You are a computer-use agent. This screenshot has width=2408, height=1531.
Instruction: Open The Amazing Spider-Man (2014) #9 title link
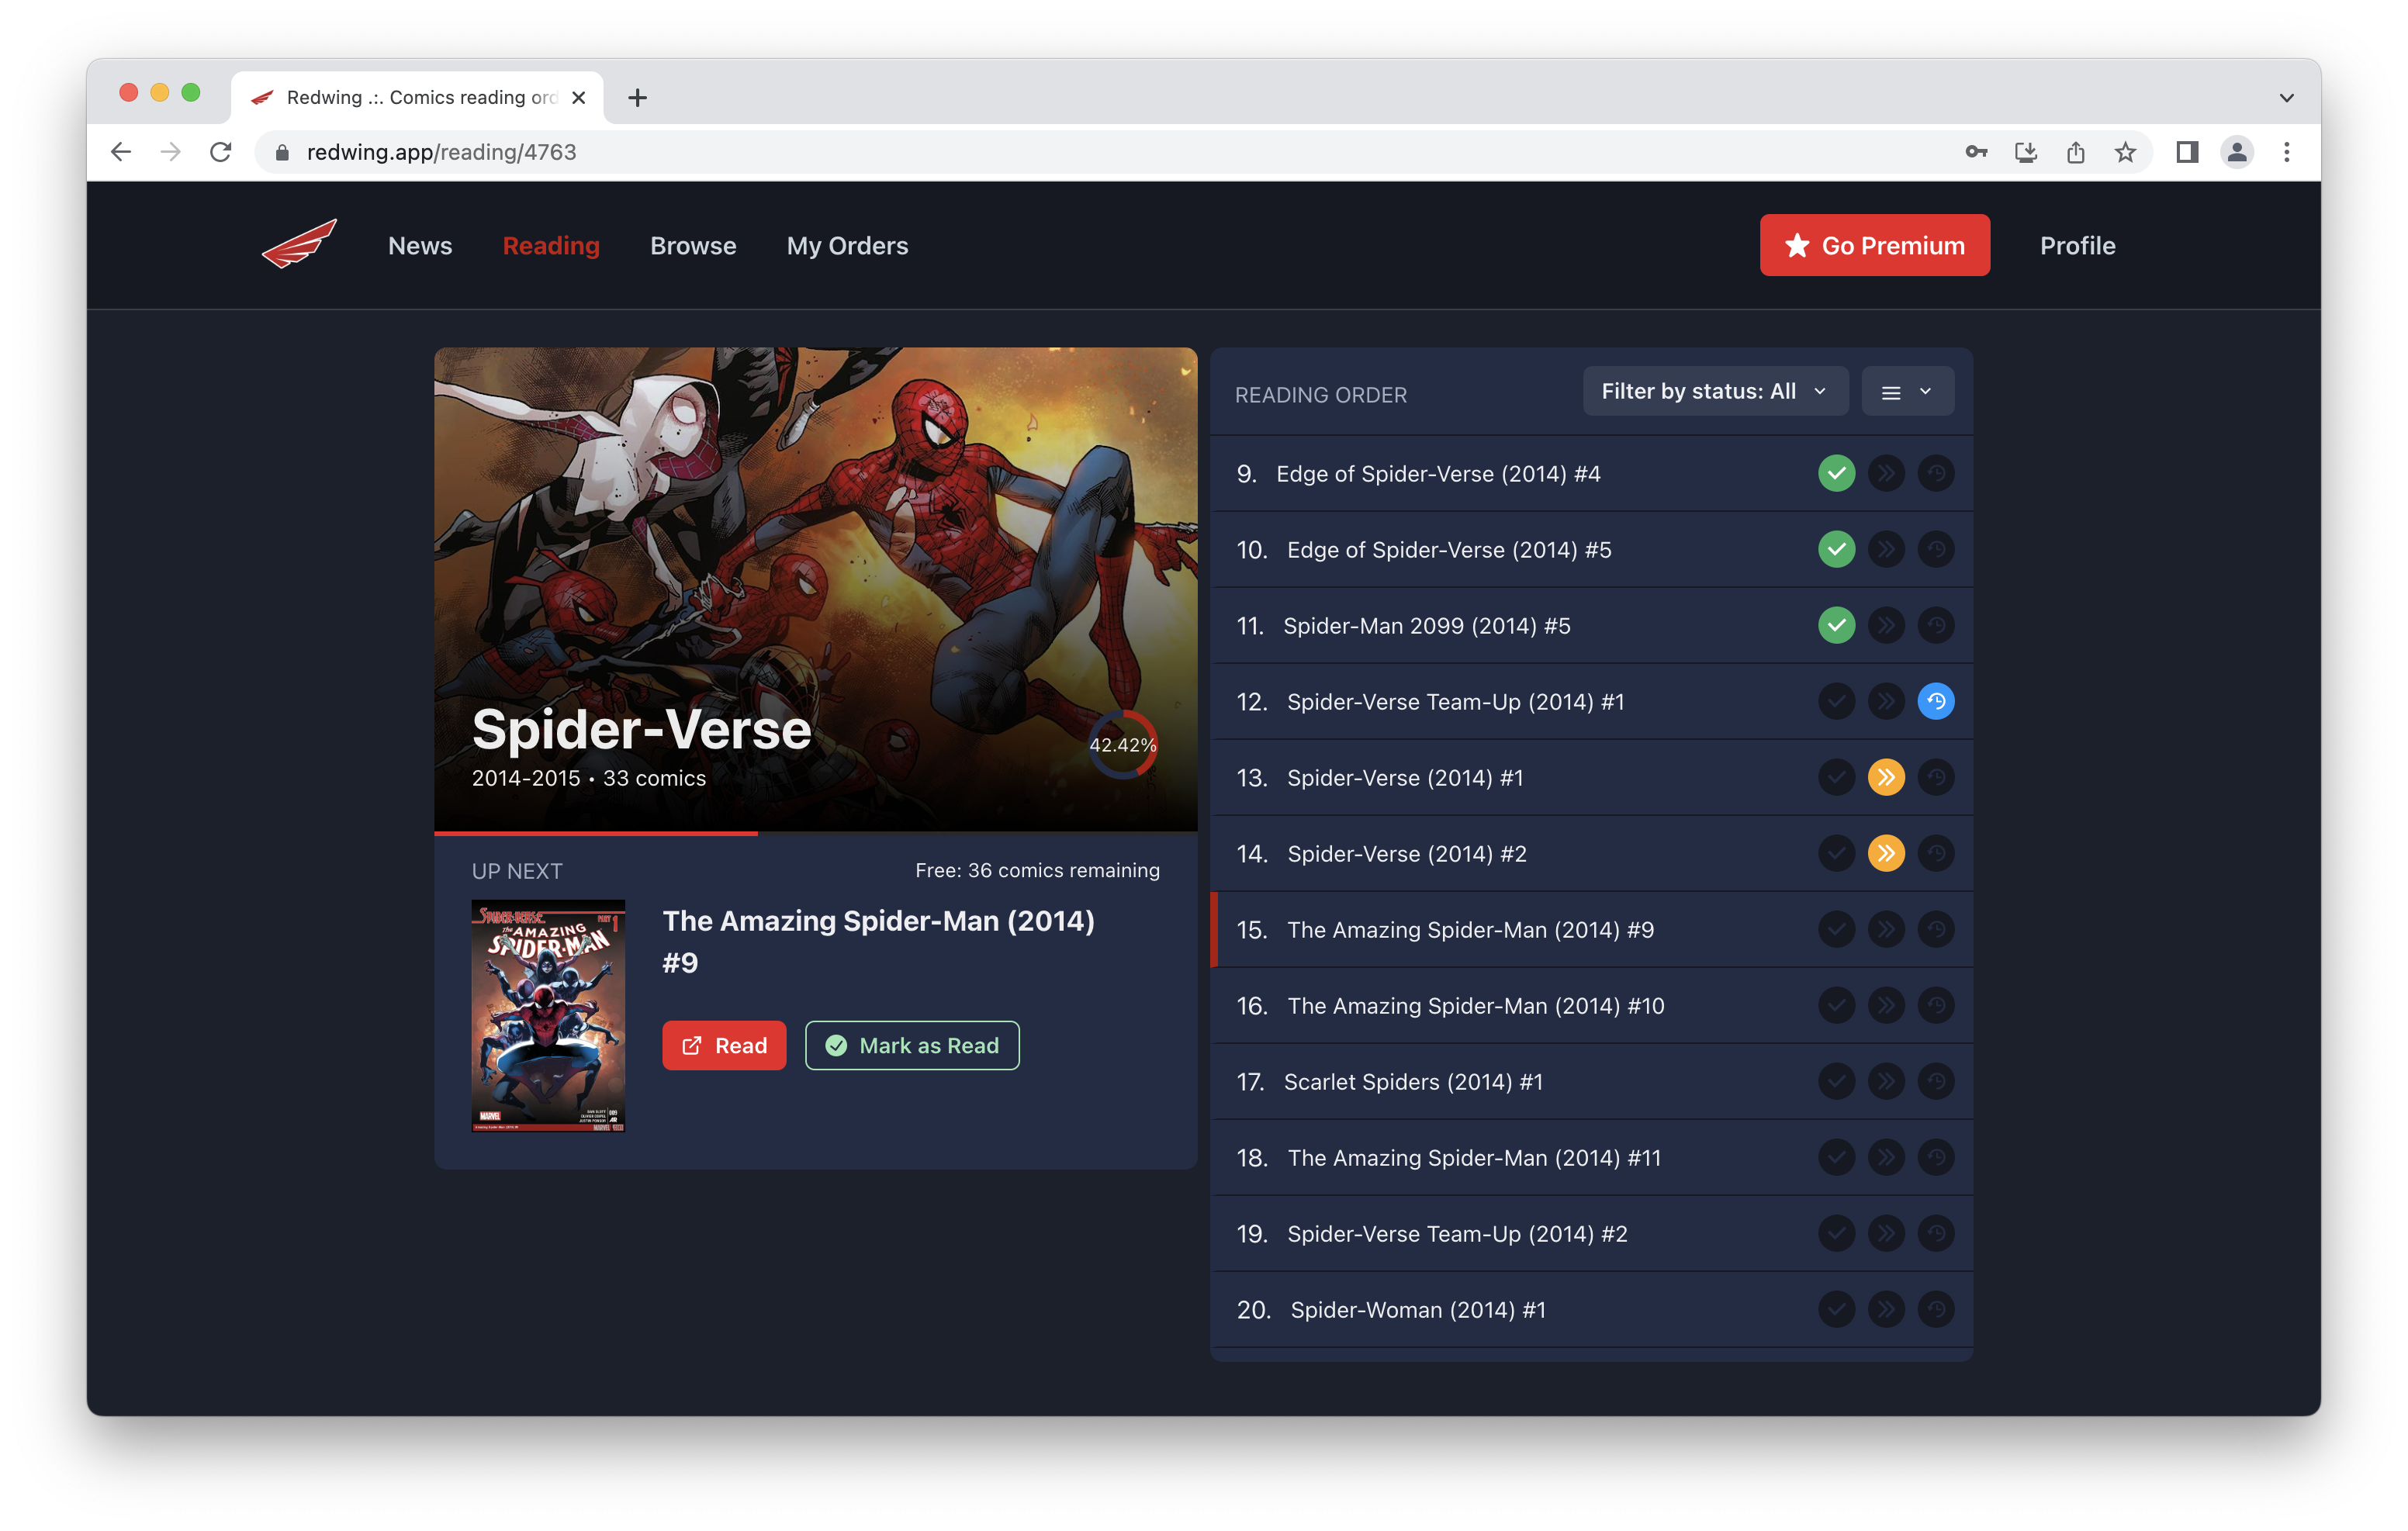tap(878, 941)
